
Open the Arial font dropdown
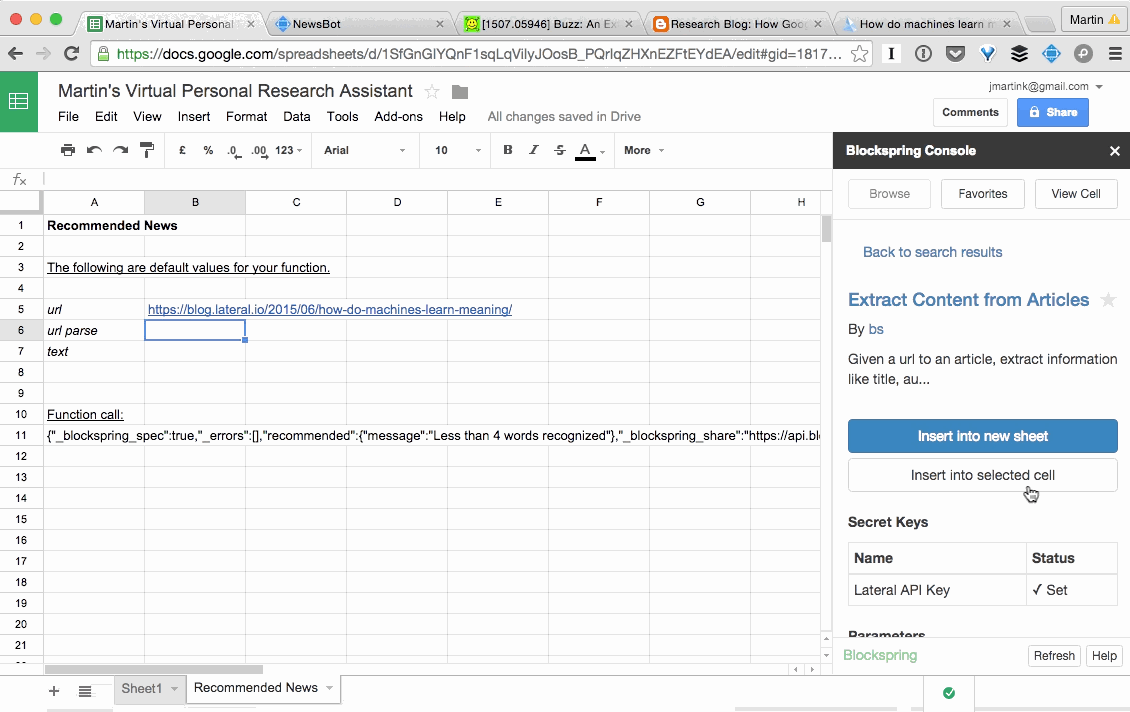364,150
